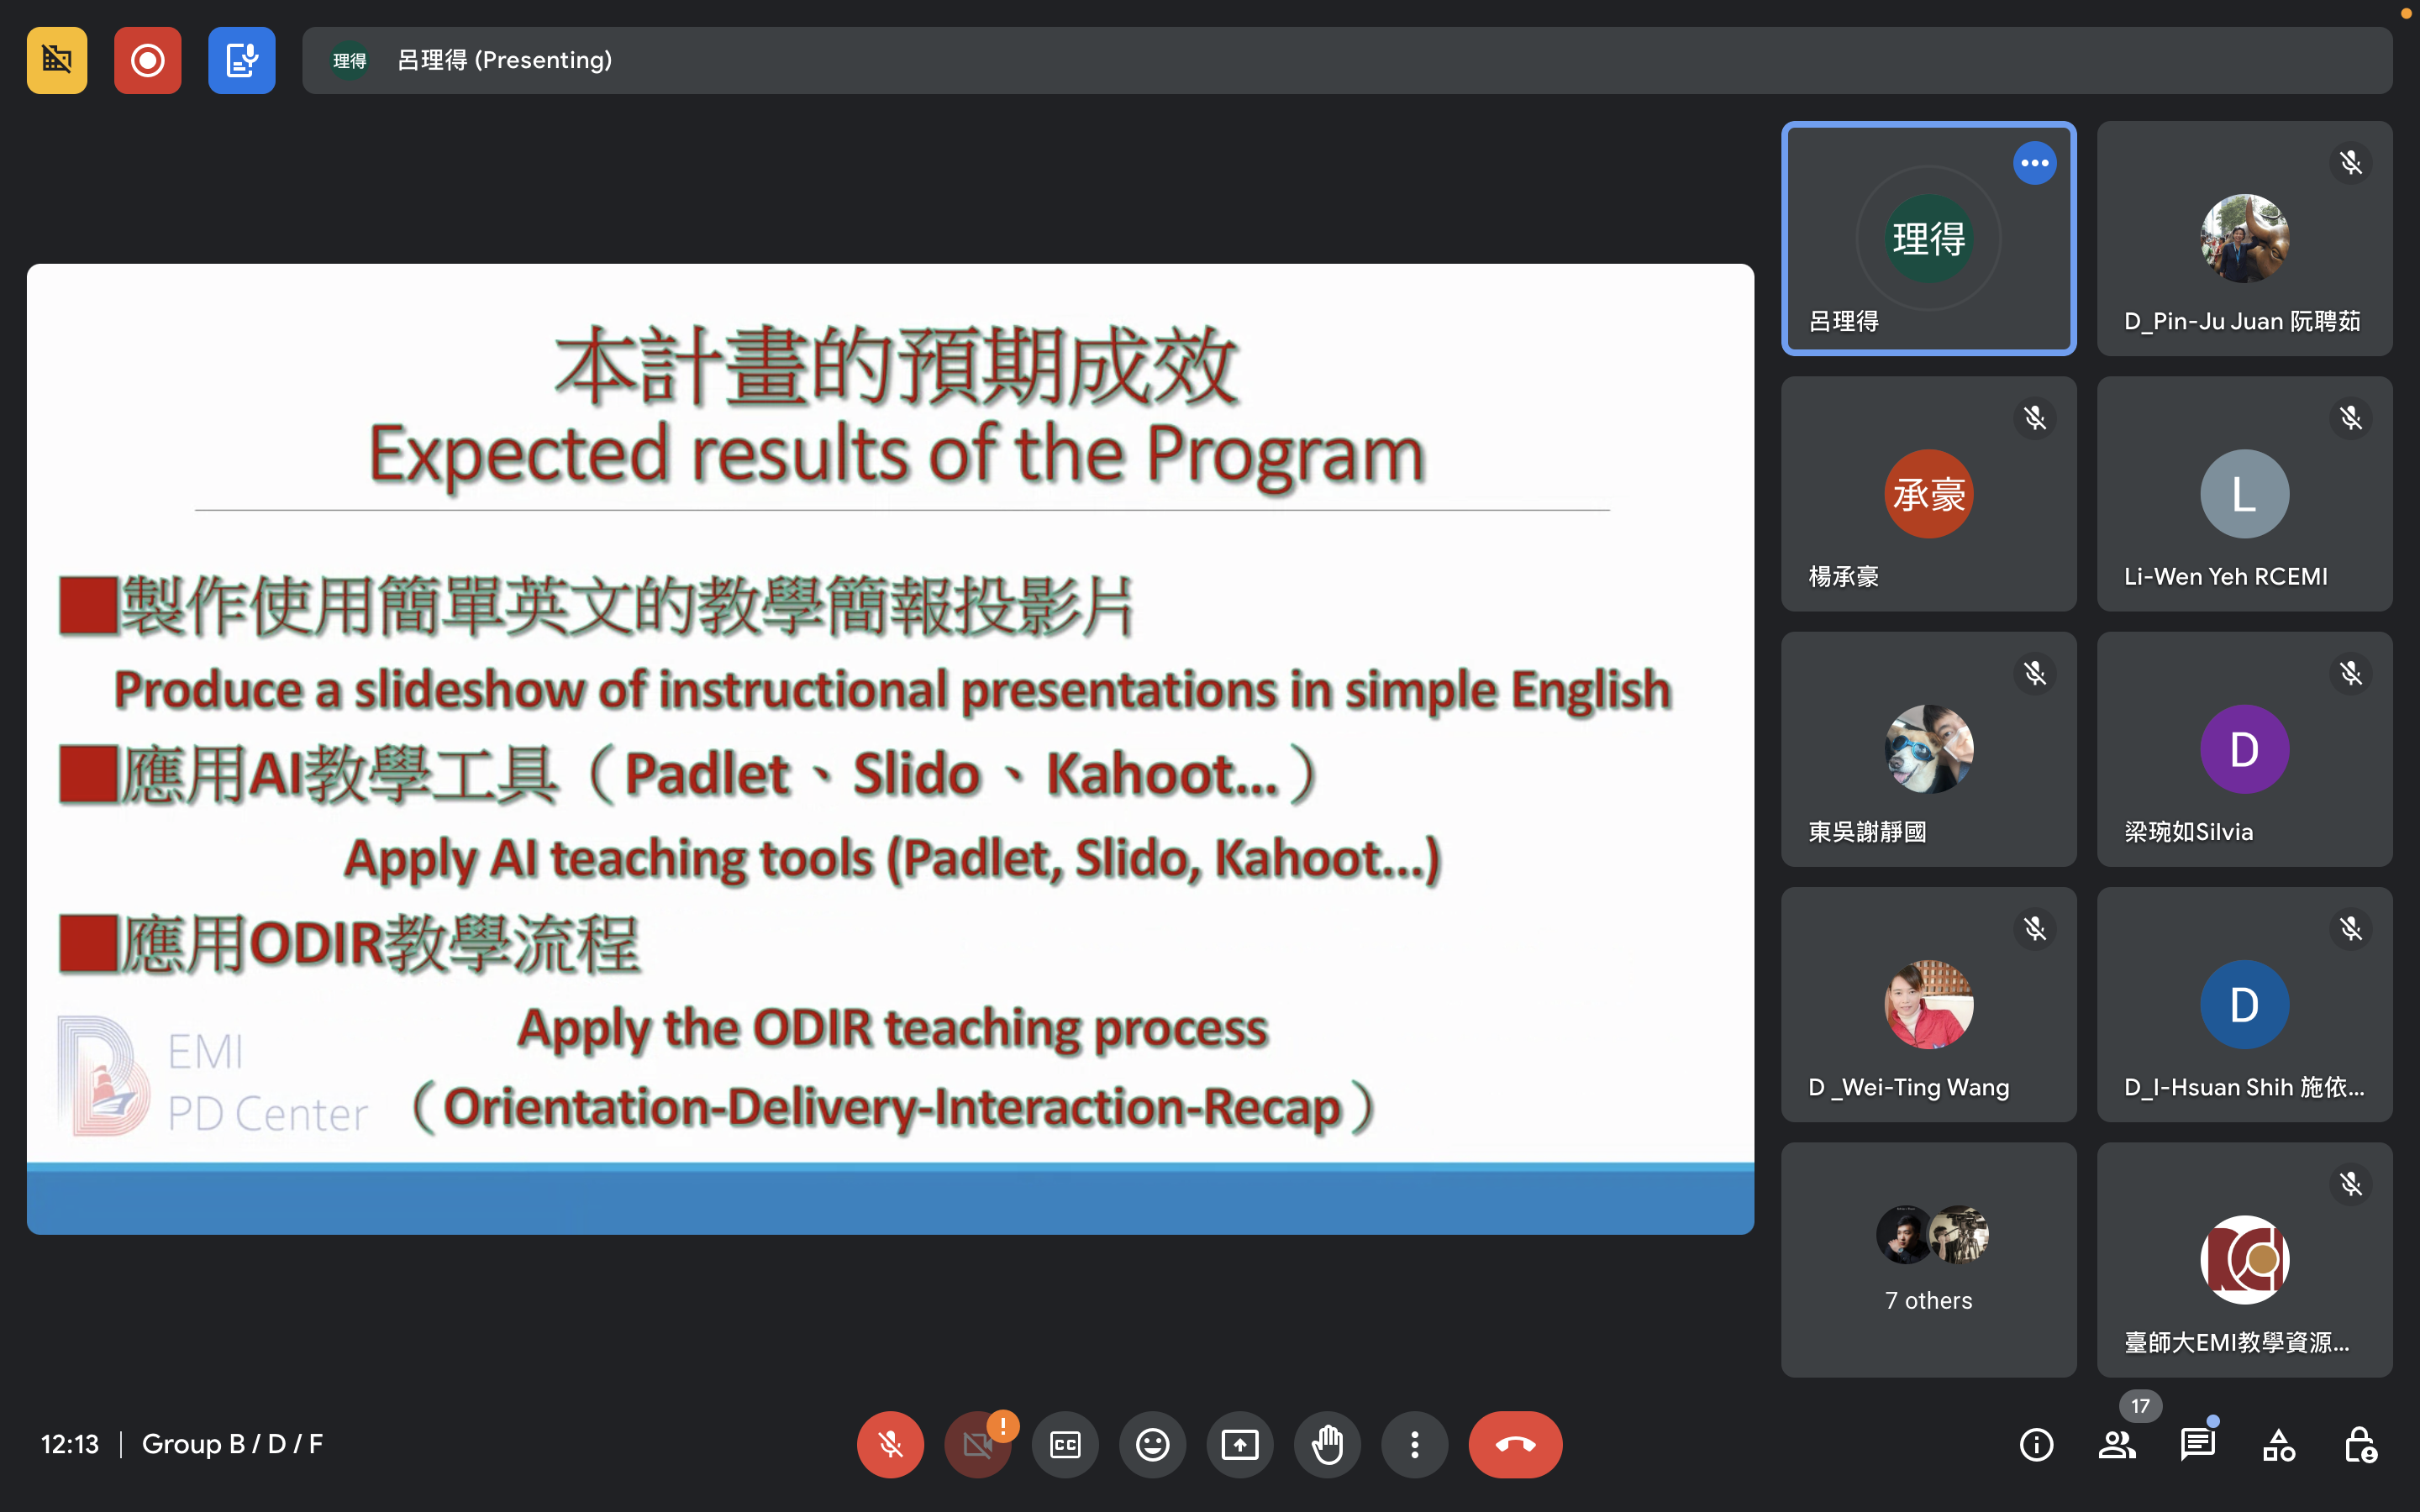
Task: Click the muted mic icon on D_Wei-Ting Wang tile
Action: pos(2034,929)
